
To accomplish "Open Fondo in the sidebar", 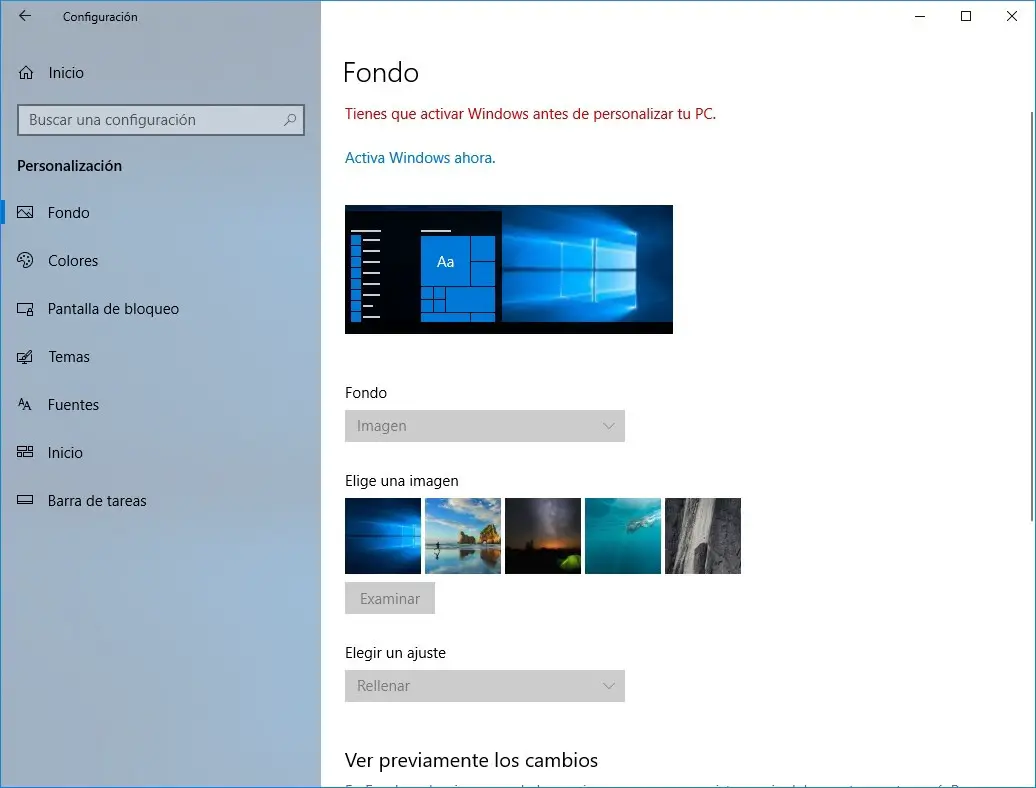I will click(x=69, y=213).
